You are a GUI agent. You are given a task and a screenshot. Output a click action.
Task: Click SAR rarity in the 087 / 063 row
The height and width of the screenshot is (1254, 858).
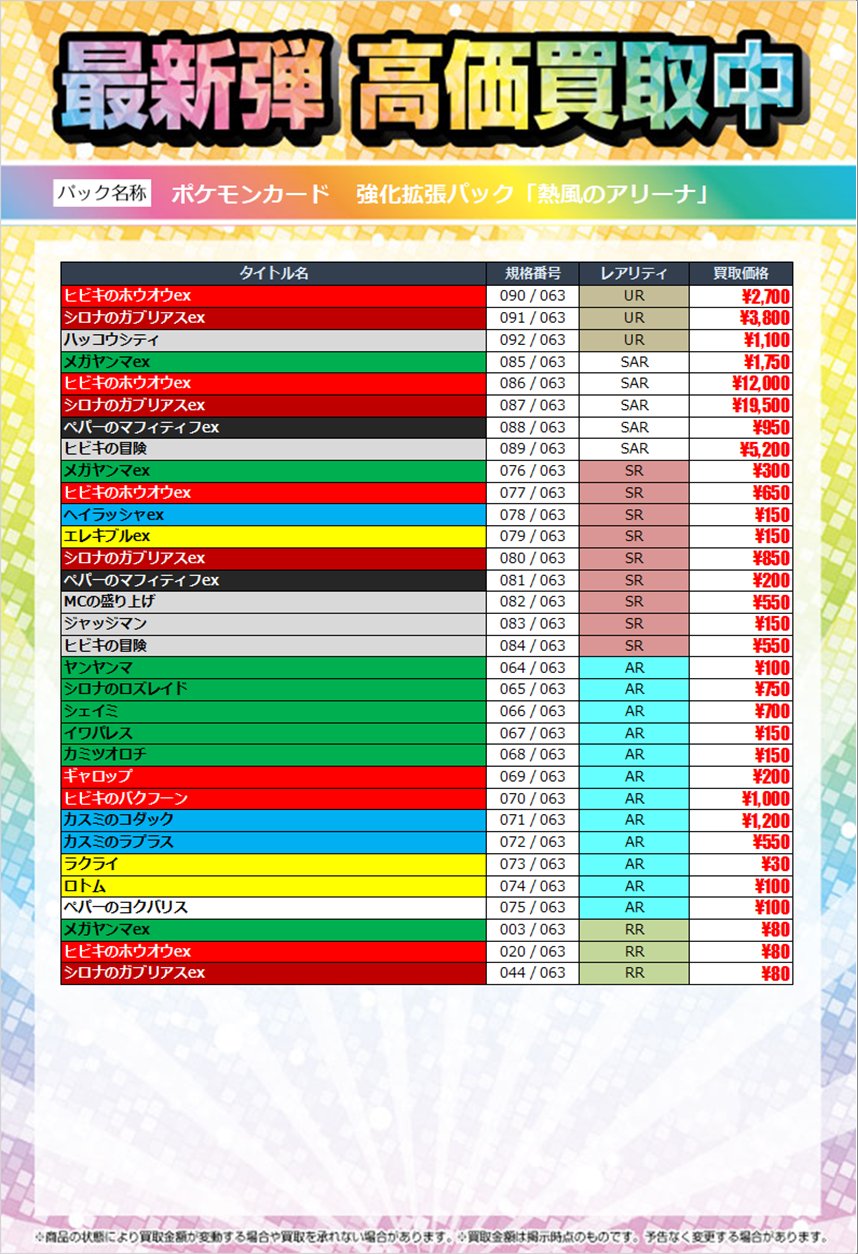634,405
